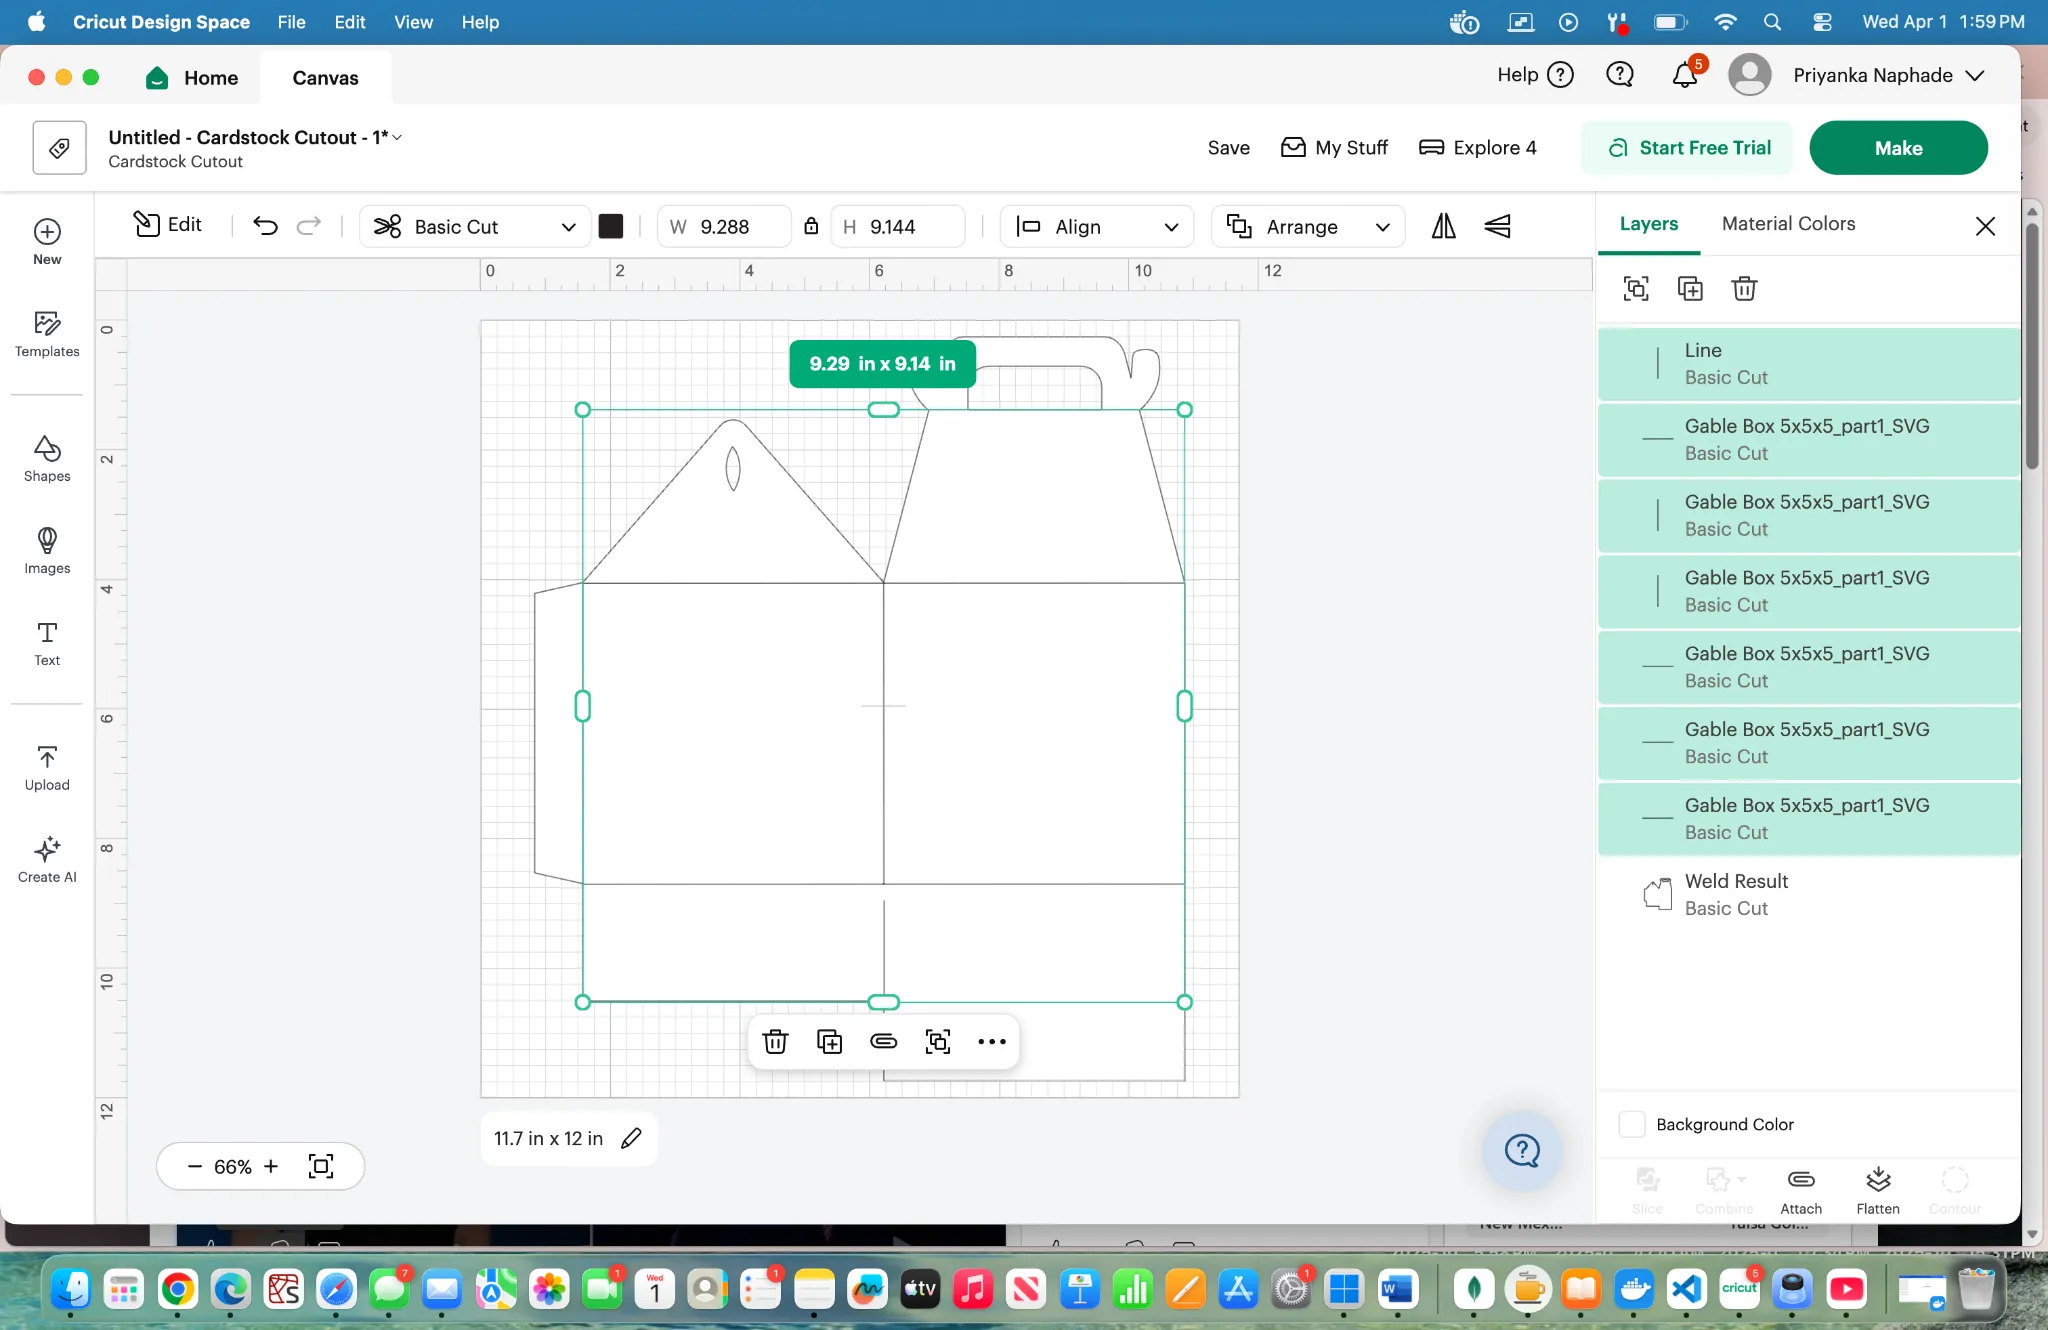Click the width input field
Image resolution: width=2048 pixels, height=1330 pixels.
point(725,226)
